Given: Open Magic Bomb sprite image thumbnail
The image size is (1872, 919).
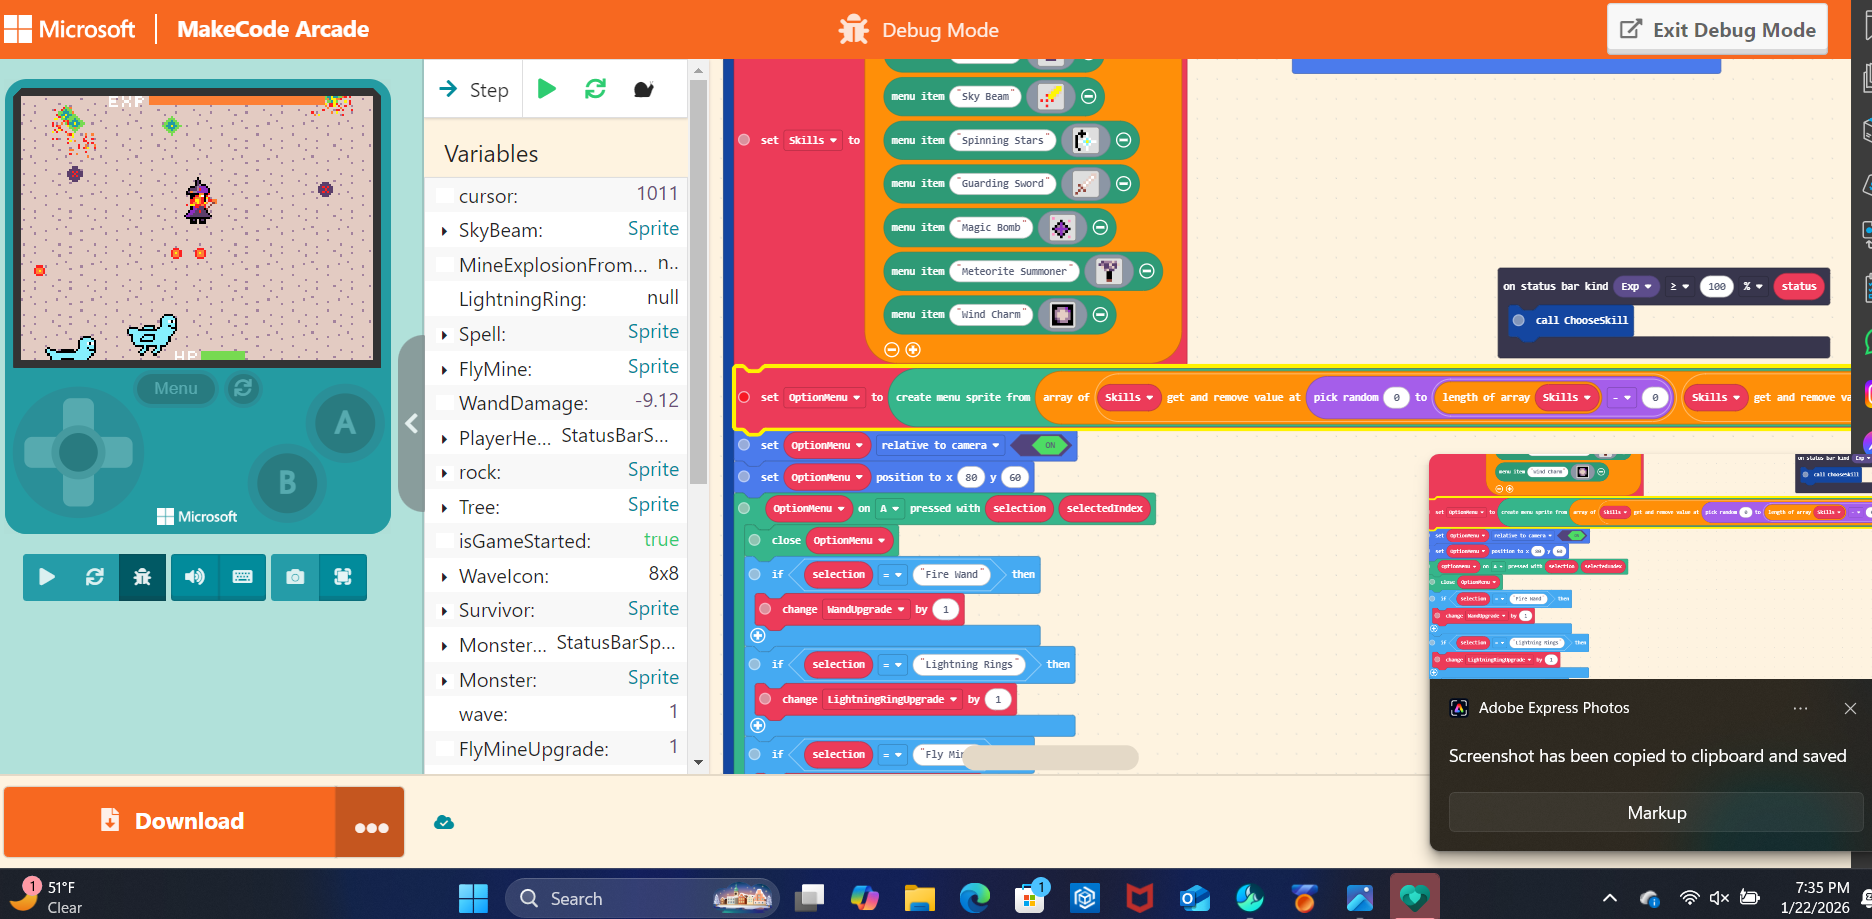Looking at the screenshot, I should (1061, 228).
